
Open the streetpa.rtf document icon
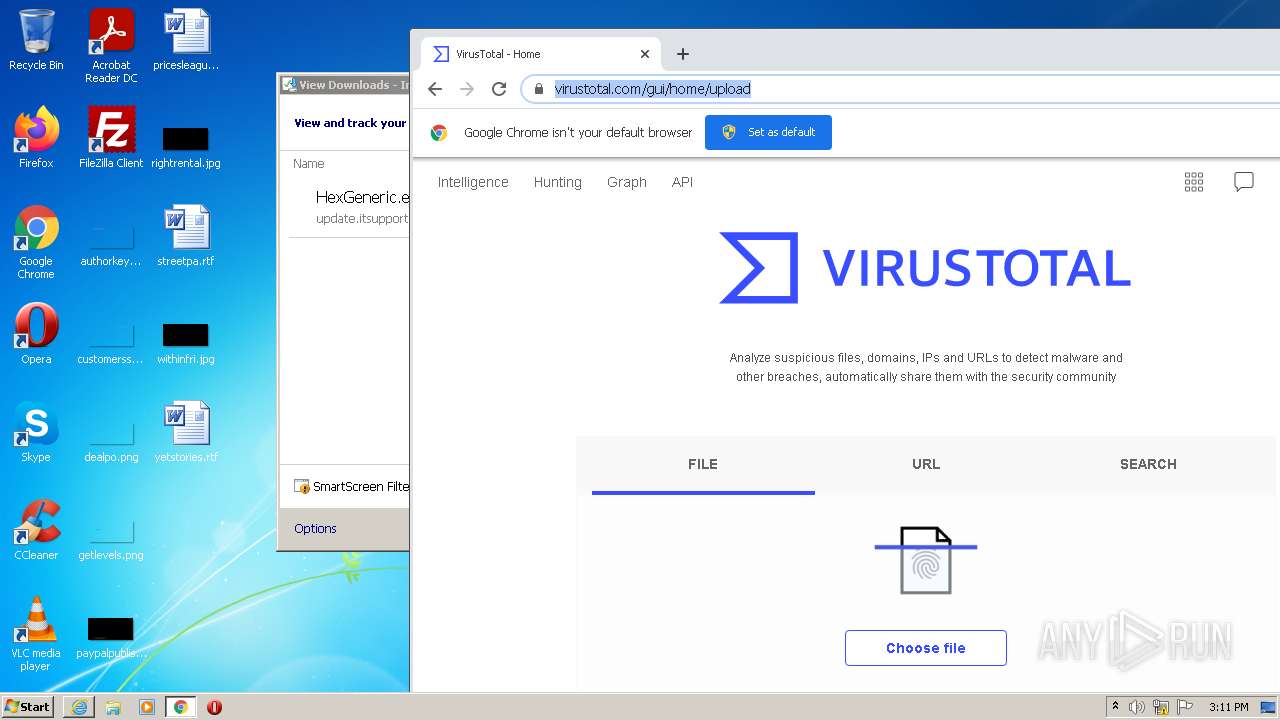point(186,236)
